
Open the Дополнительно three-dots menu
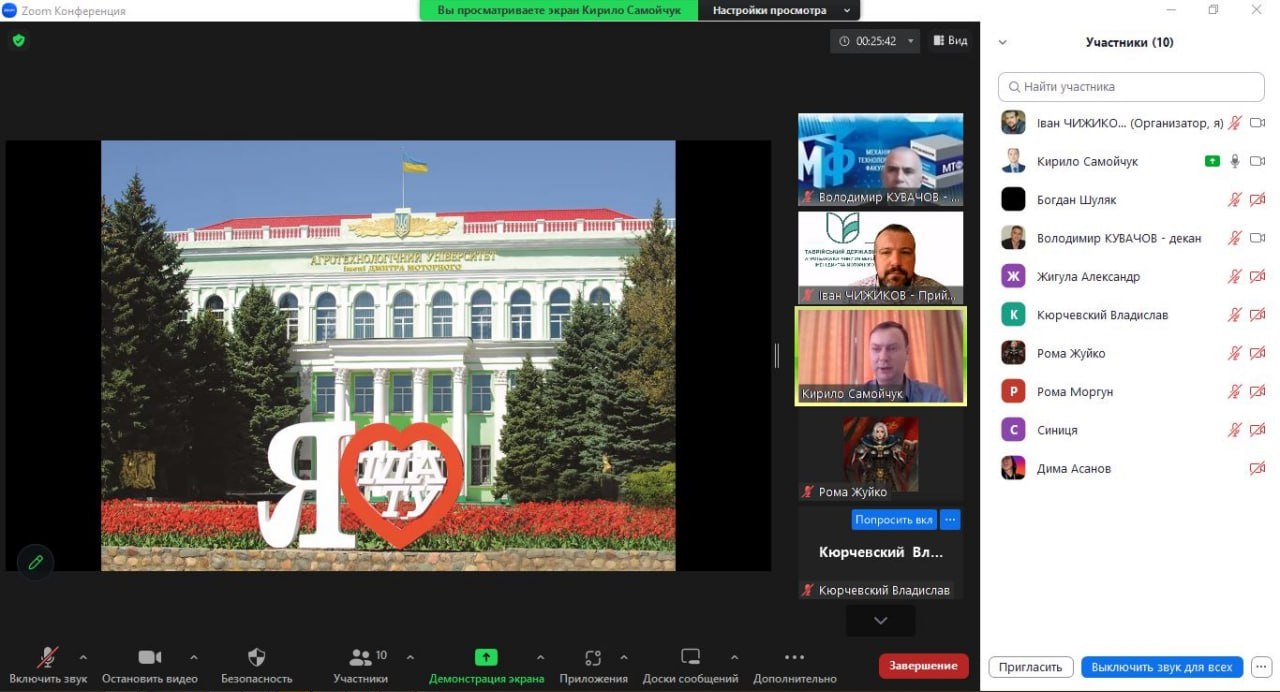tap(794, 657)
